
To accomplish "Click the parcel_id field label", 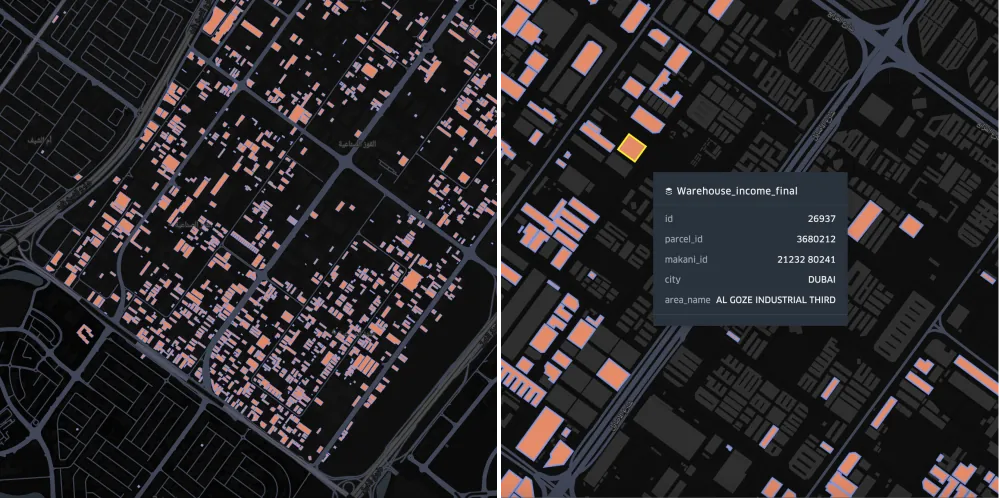I will coord(683,239).
